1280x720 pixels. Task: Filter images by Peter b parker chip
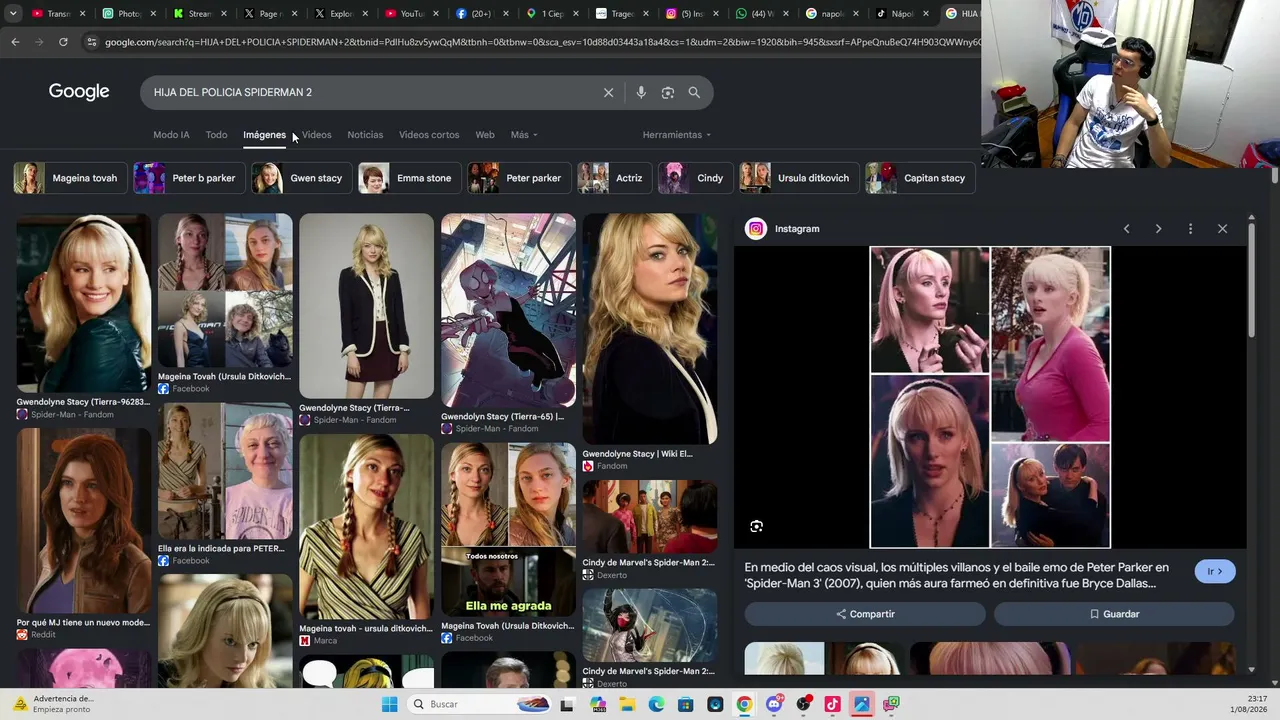tap(190, 178)
